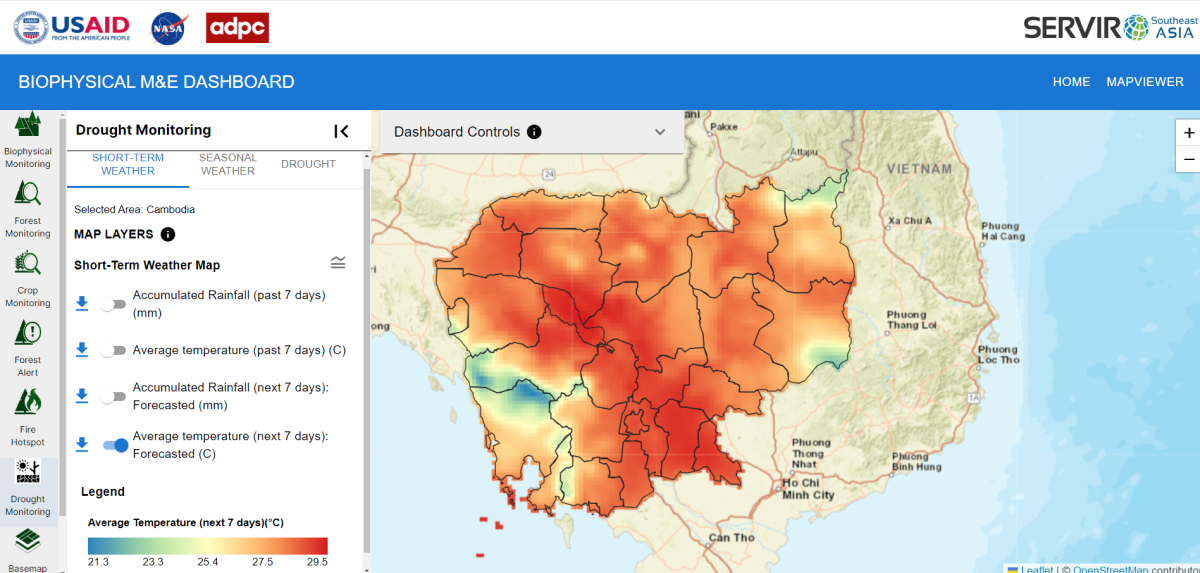The image size is (1200, 573).
Task: Zoom in on the map
Action: 1188,132
